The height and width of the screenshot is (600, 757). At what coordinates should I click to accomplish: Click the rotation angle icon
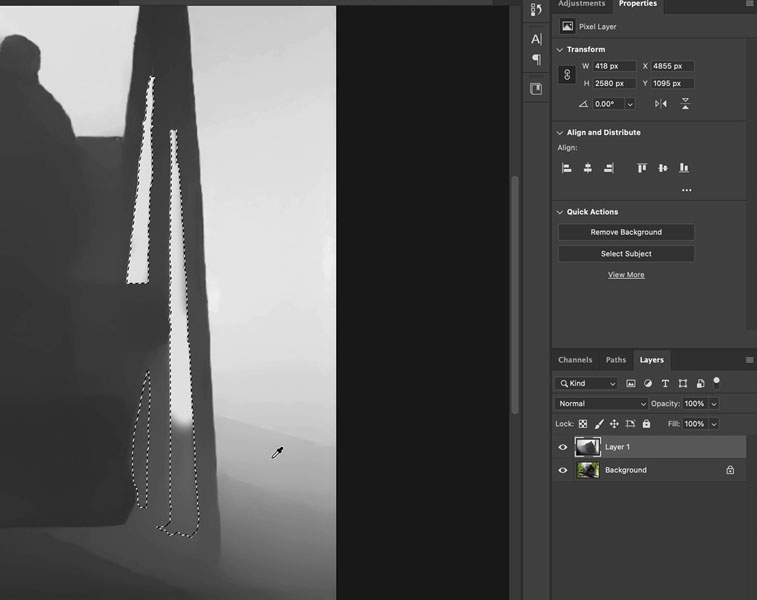[x=583, y=104]
